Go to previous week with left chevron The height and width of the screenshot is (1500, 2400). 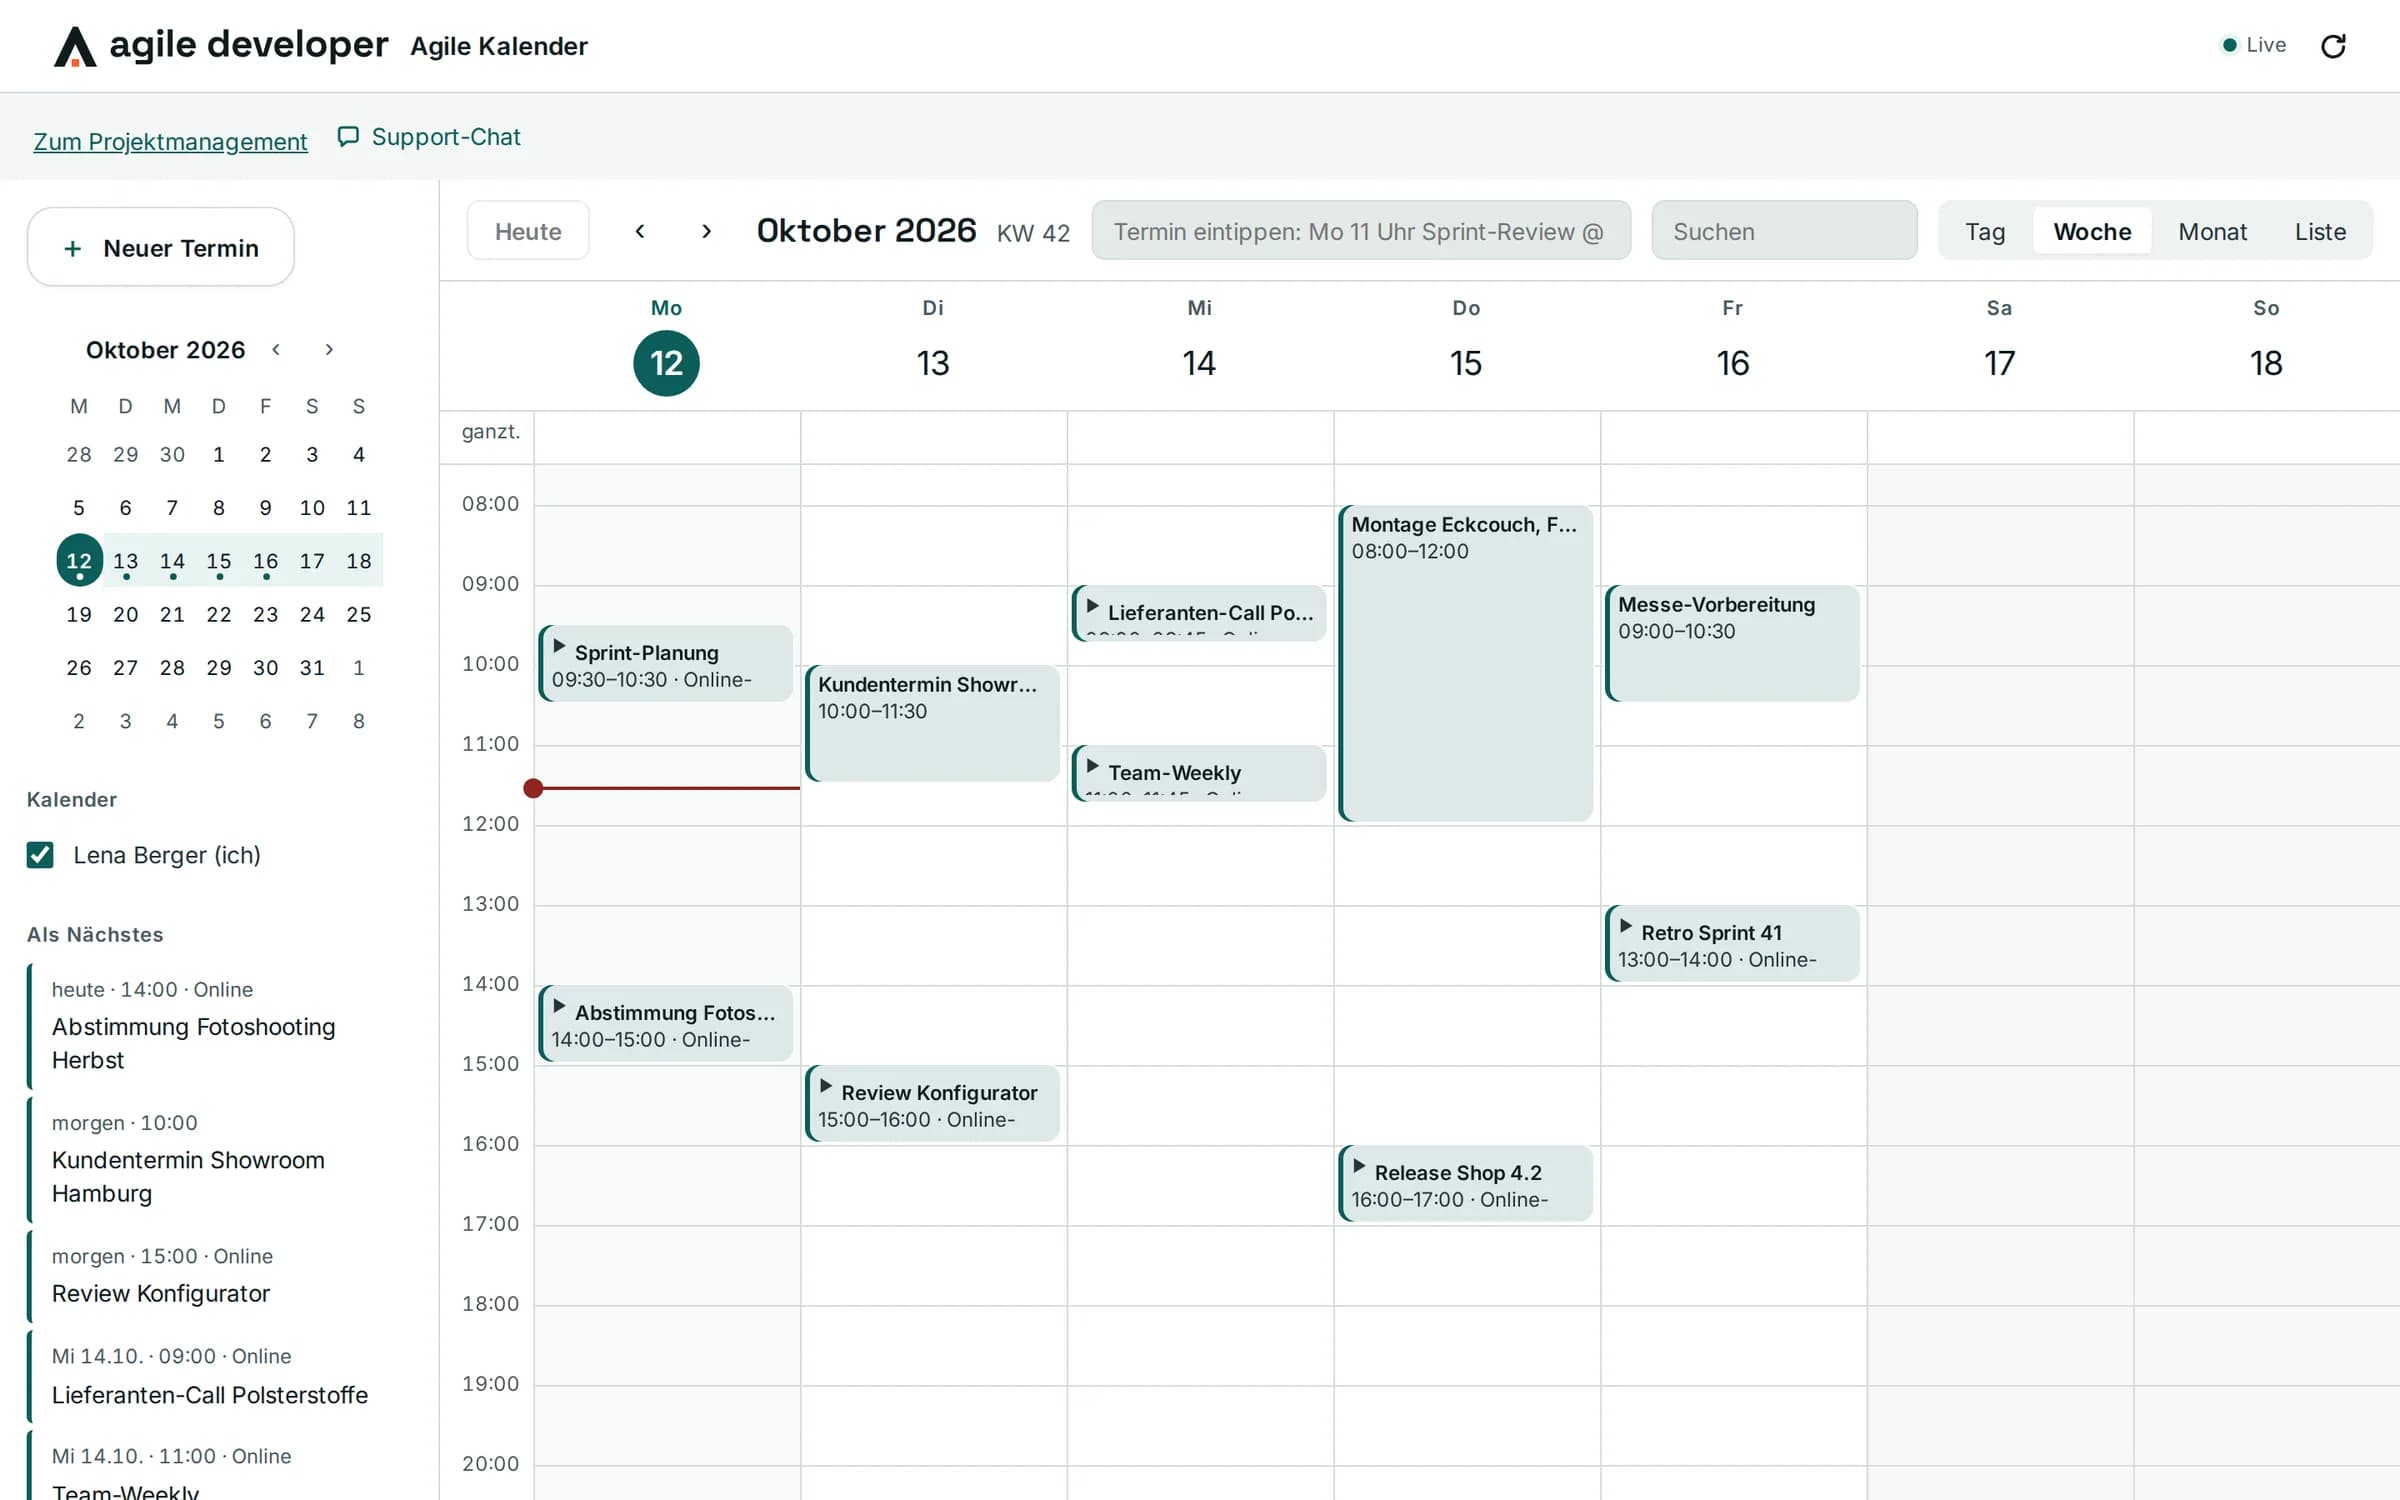(640, 231)
